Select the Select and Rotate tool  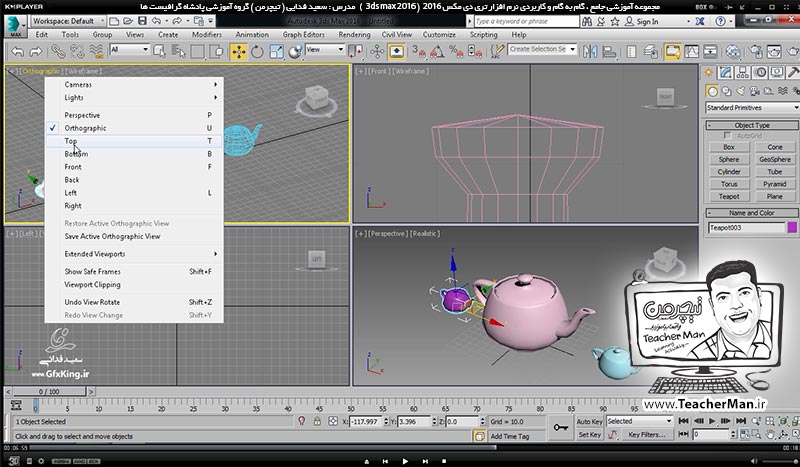coord(257,52)
